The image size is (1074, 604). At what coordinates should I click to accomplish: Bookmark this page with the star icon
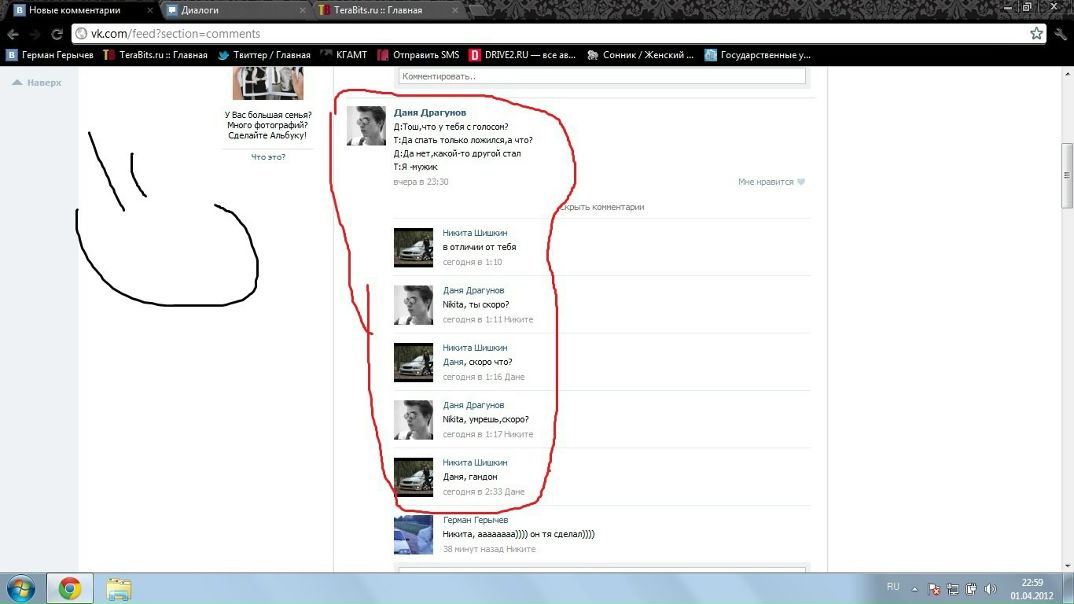pyautogui.click(x=1037, y=33)
